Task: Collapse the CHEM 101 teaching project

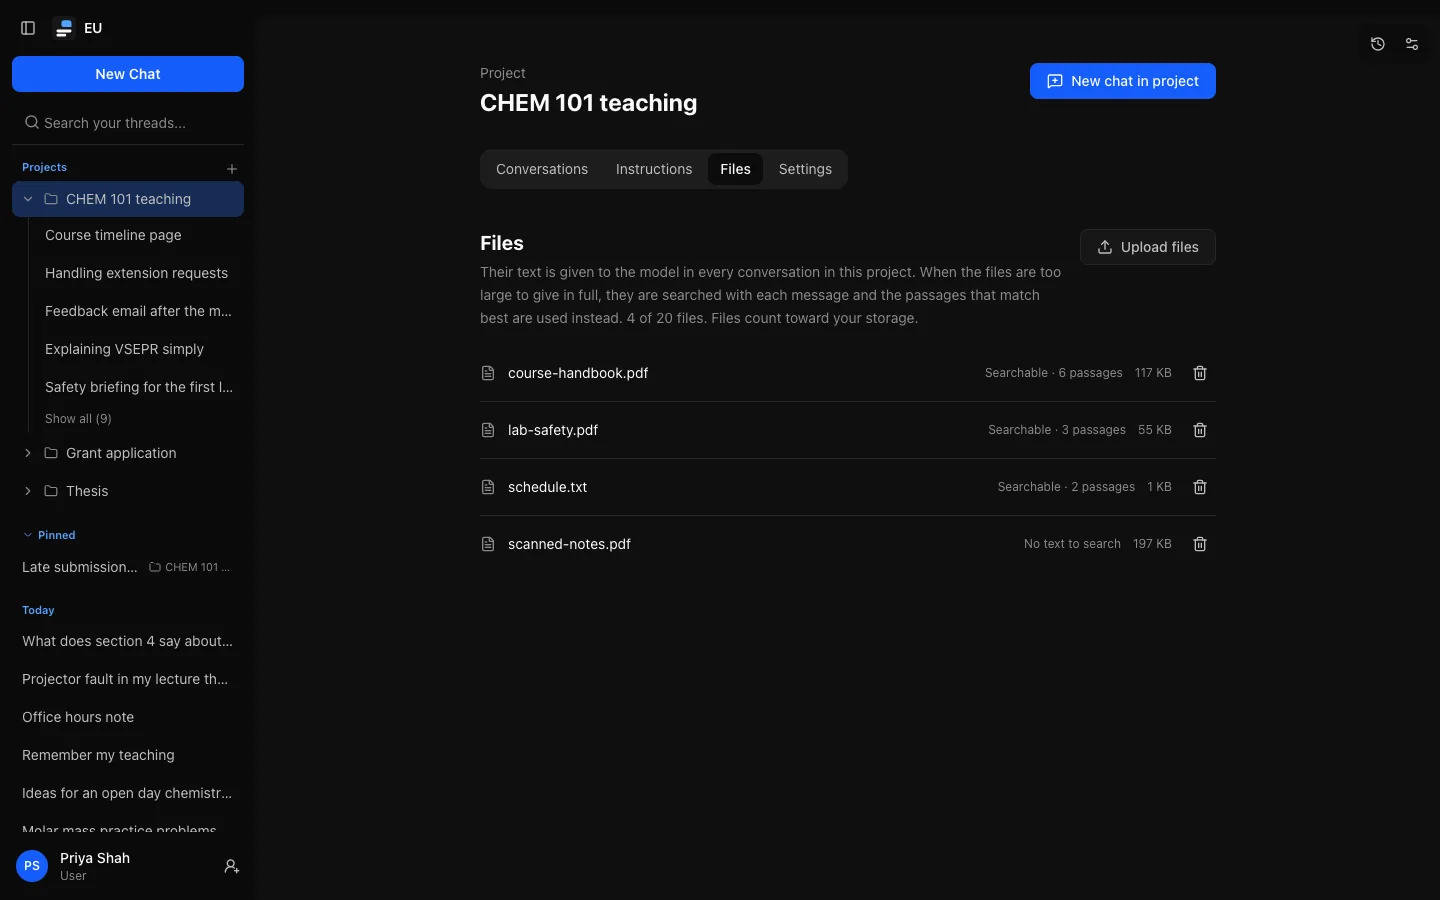Action: [28, 199]
